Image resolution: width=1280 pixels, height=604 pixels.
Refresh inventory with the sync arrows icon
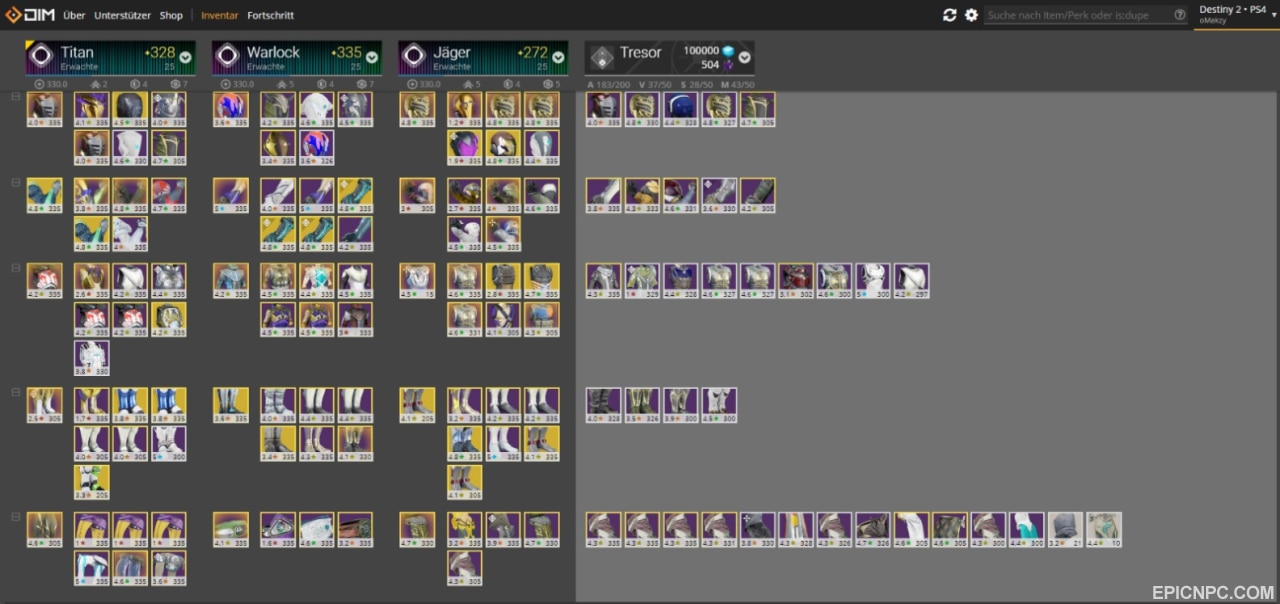[x=950, y=15]
